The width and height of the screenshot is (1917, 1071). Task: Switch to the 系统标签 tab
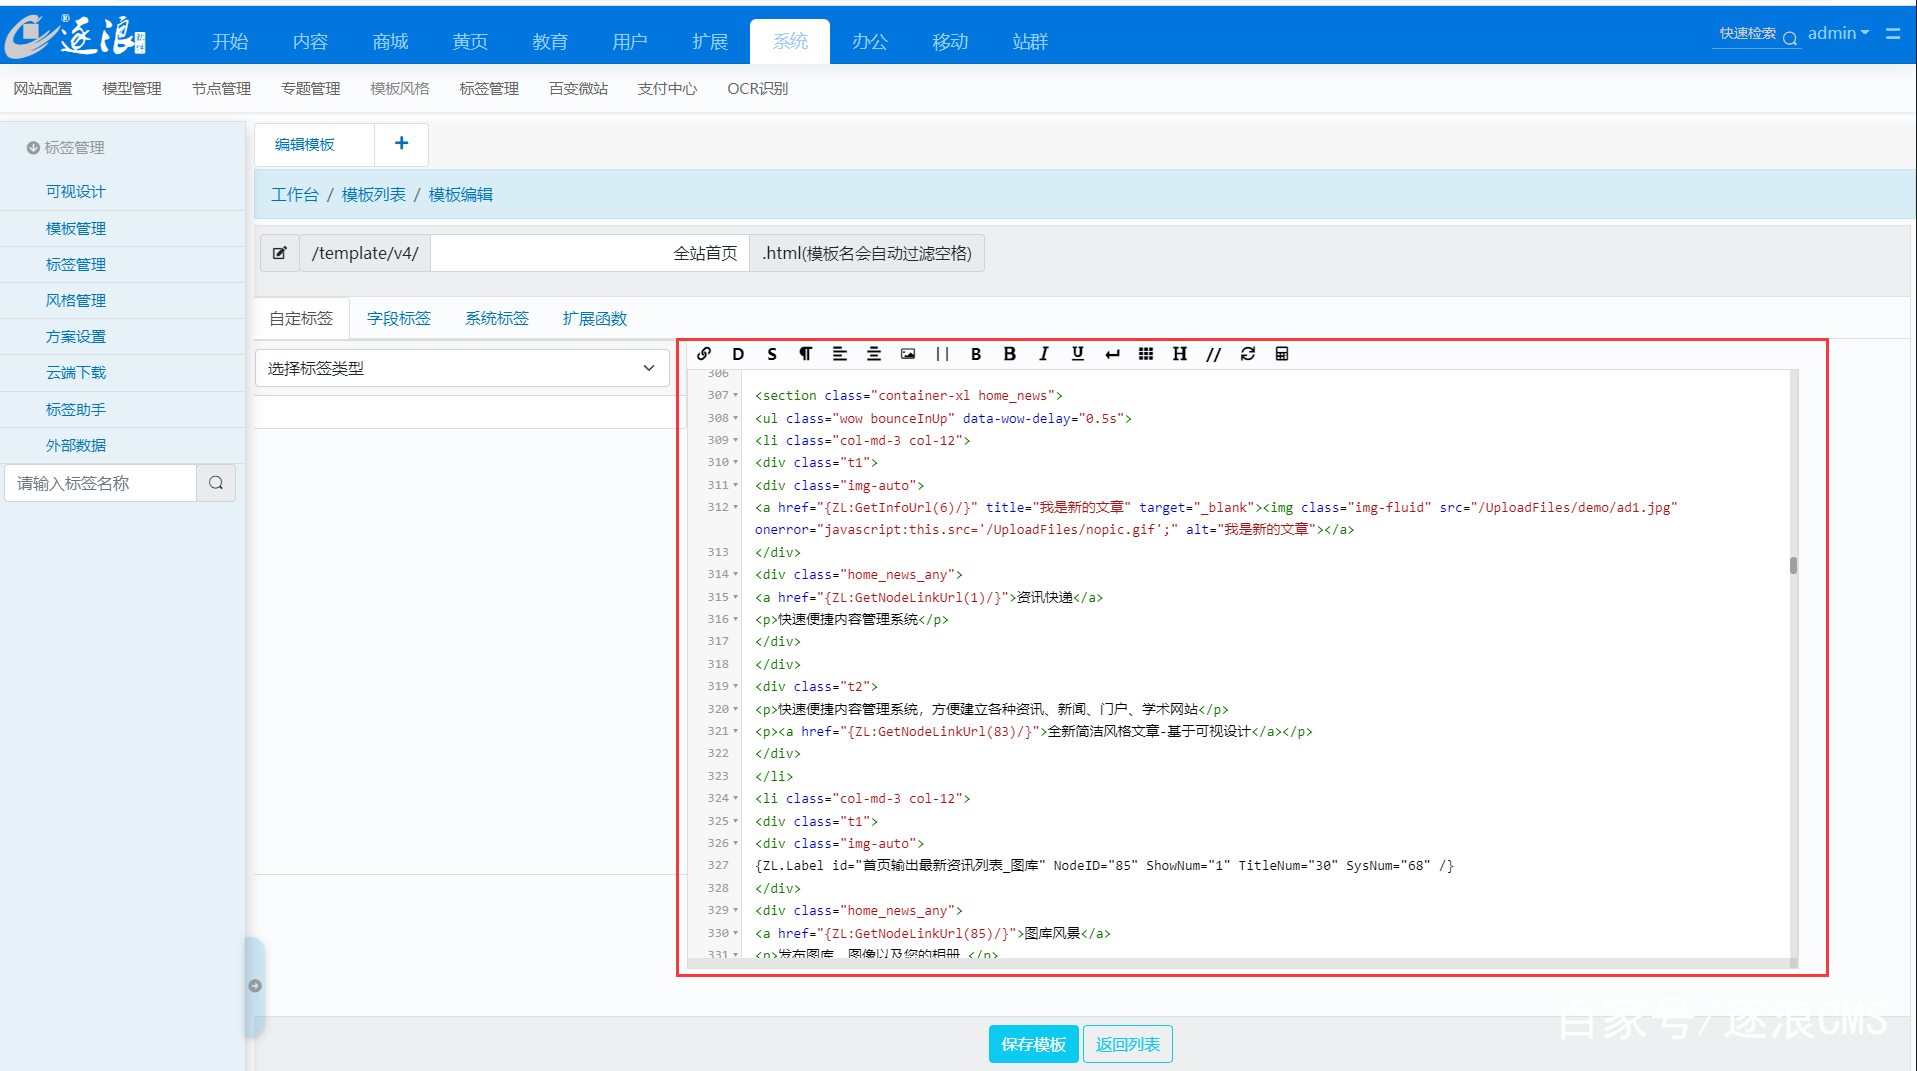tap(497, 318)
